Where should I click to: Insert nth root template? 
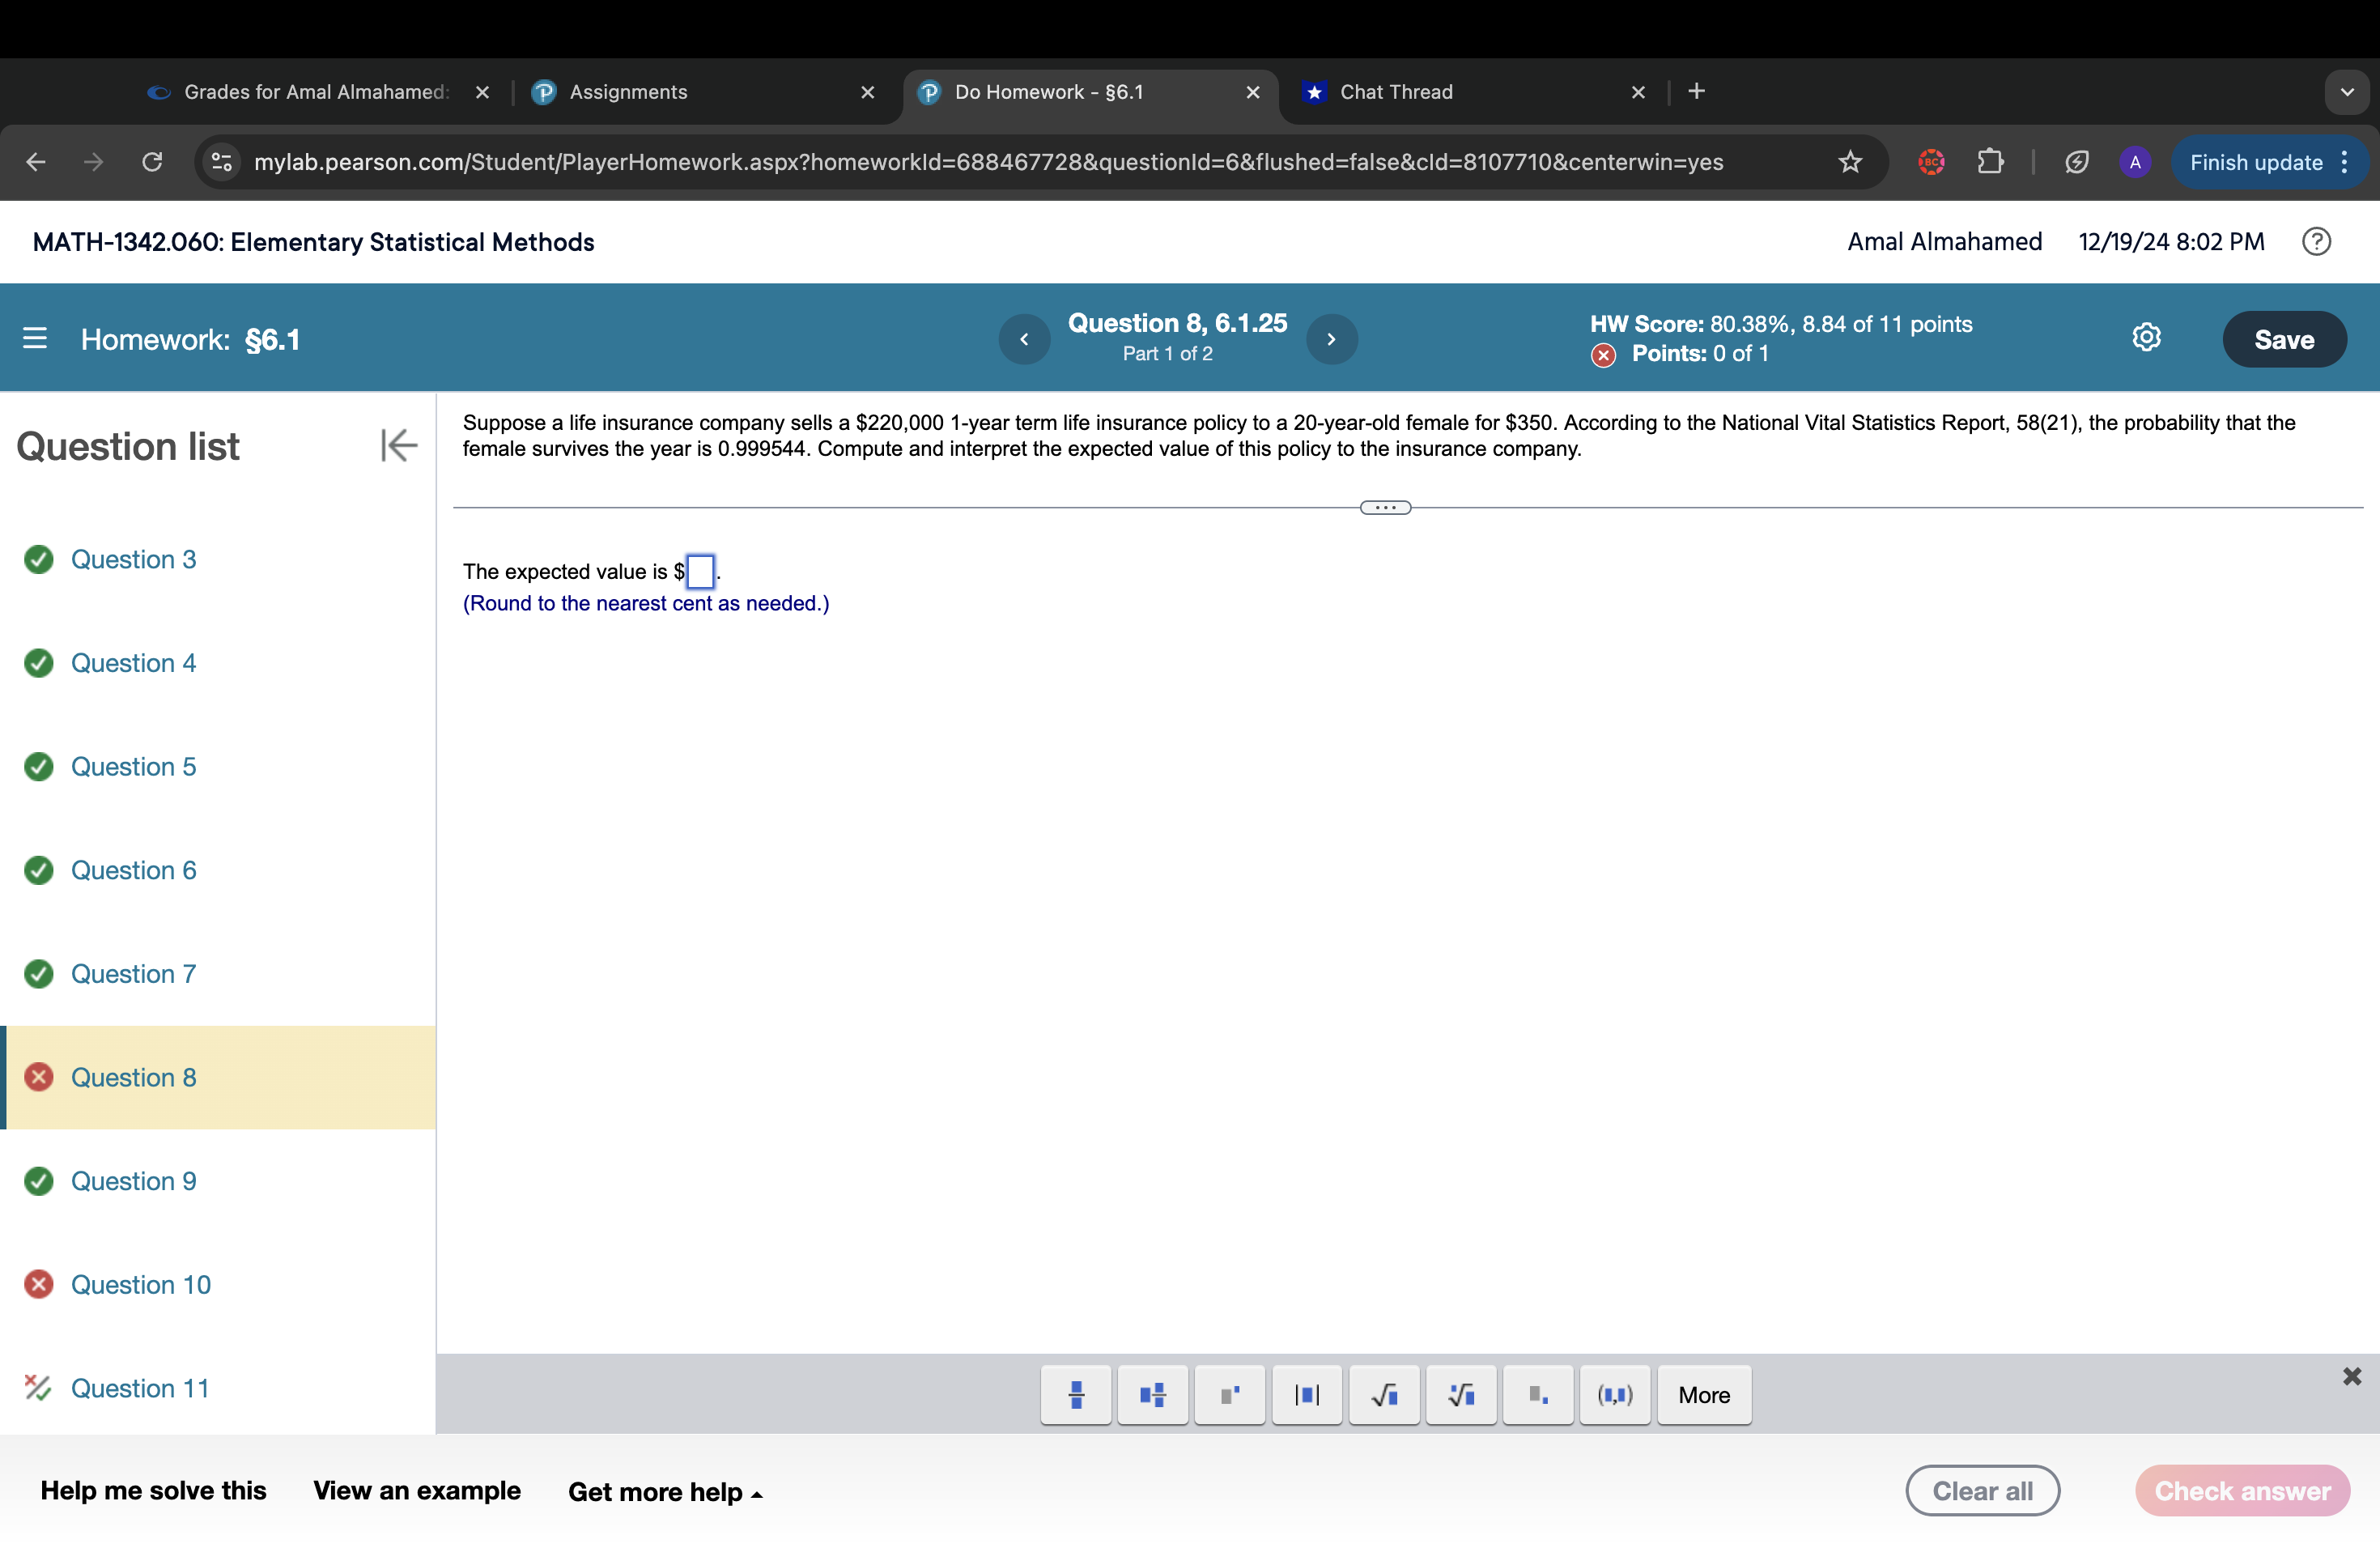pos(1460,1394)
